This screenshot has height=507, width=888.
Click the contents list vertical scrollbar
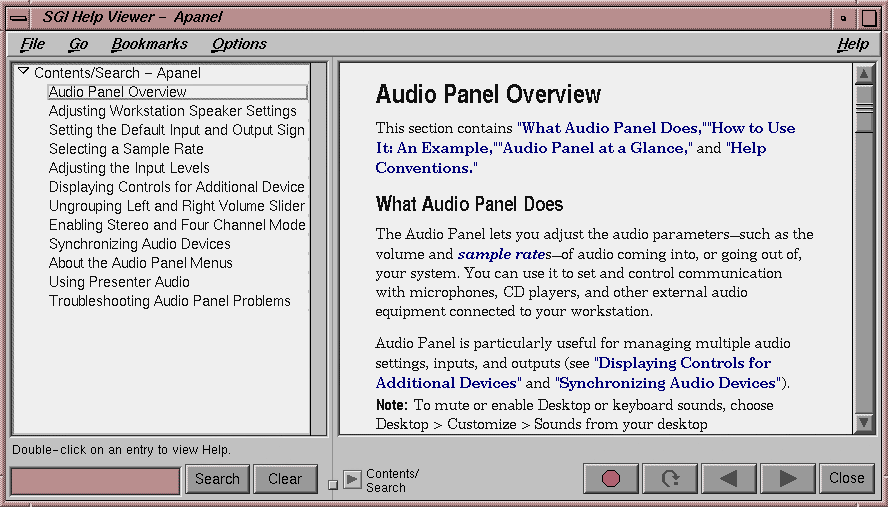coord(319,249)
